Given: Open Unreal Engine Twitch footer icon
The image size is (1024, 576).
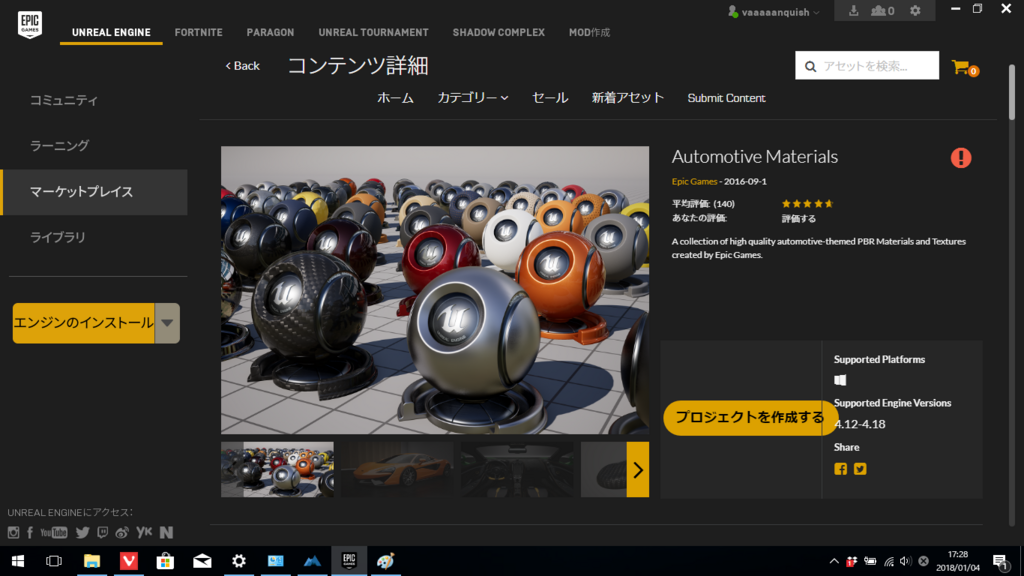Looking at the screenshot, I should 103,532.
